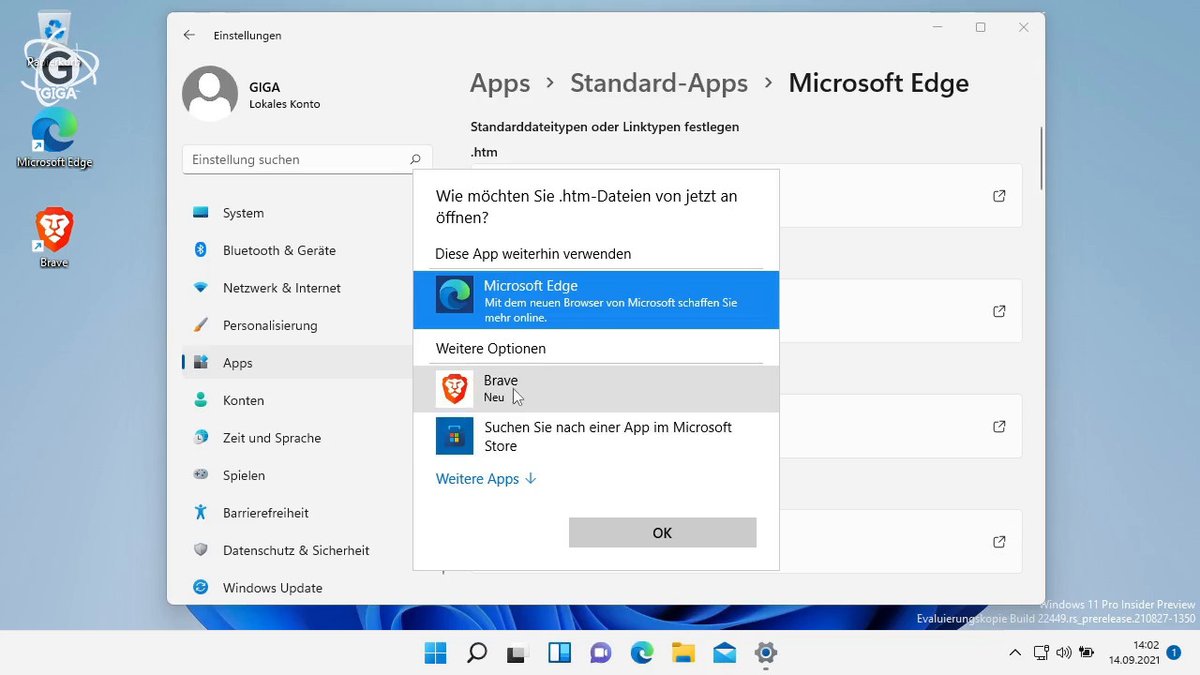The height and width of the screenshot is (675, 1200).
Task: Open the Spielen Xbox icon in sidebar
Action: (x=201, y=475)
